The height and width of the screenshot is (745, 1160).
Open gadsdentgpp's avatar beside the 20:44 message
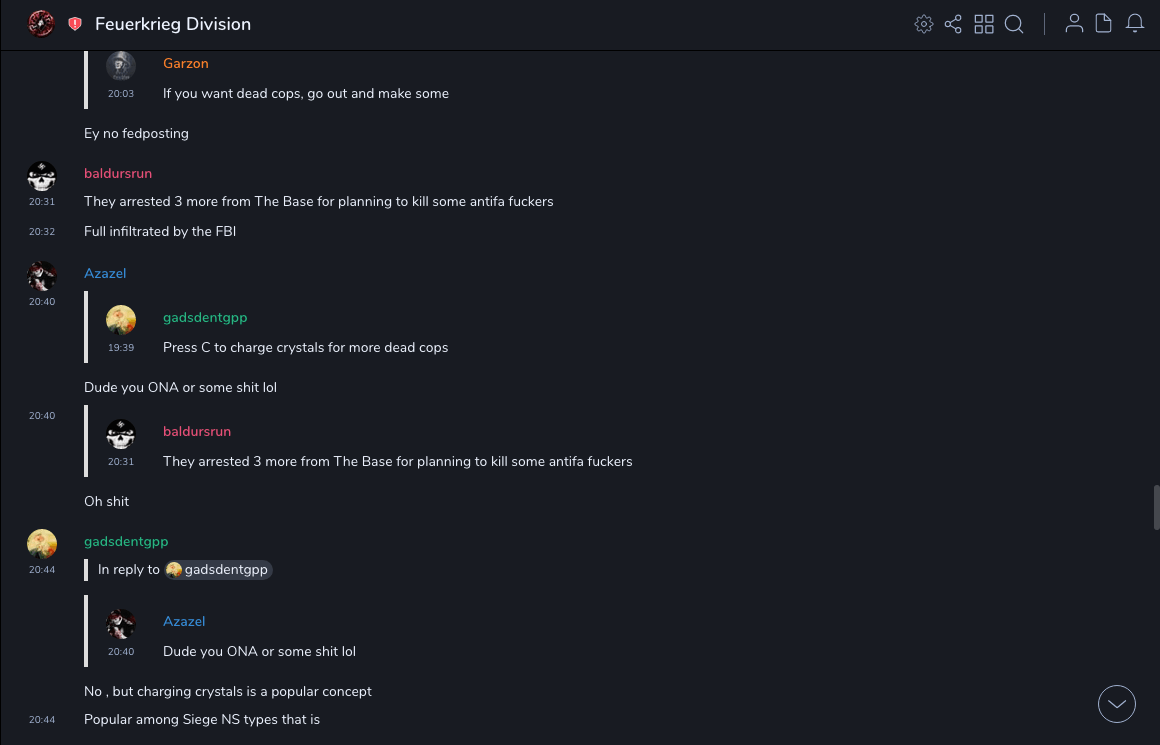click(x=41, y=544)
